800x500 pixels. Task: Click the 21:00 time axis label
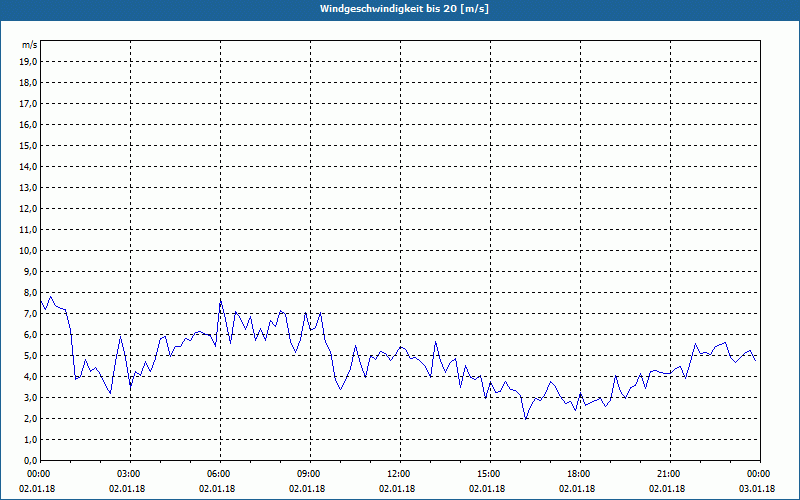point(670,474)
